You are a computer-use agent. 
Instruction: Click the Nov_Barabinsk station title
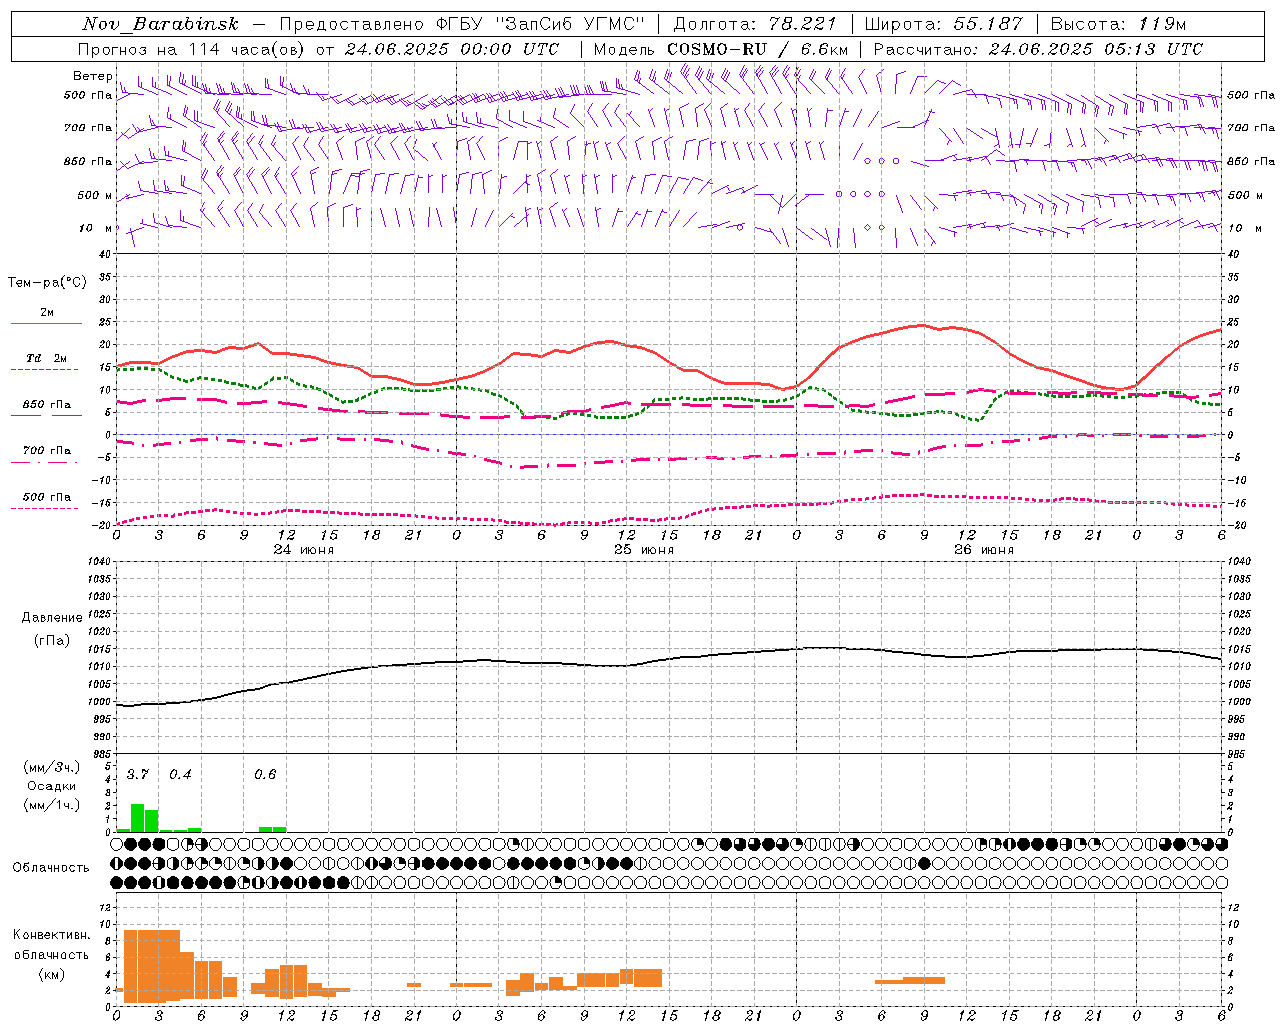click(161, 24)
